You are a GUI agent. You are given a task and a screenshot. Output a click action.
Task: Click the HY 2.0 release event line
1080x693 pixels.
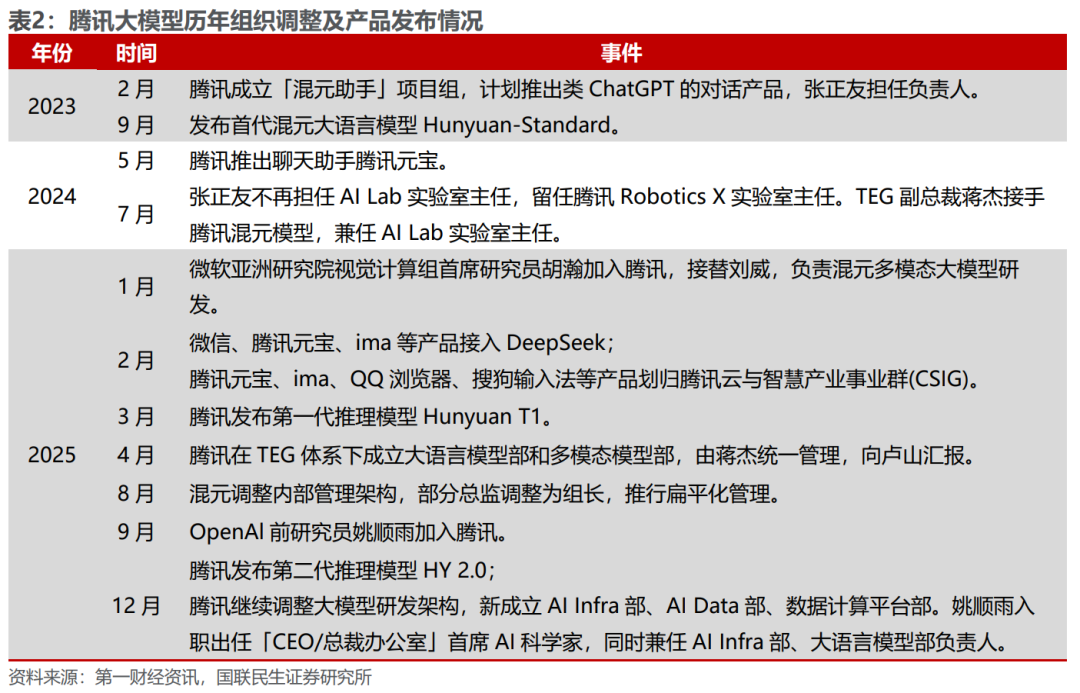[343, 570]
